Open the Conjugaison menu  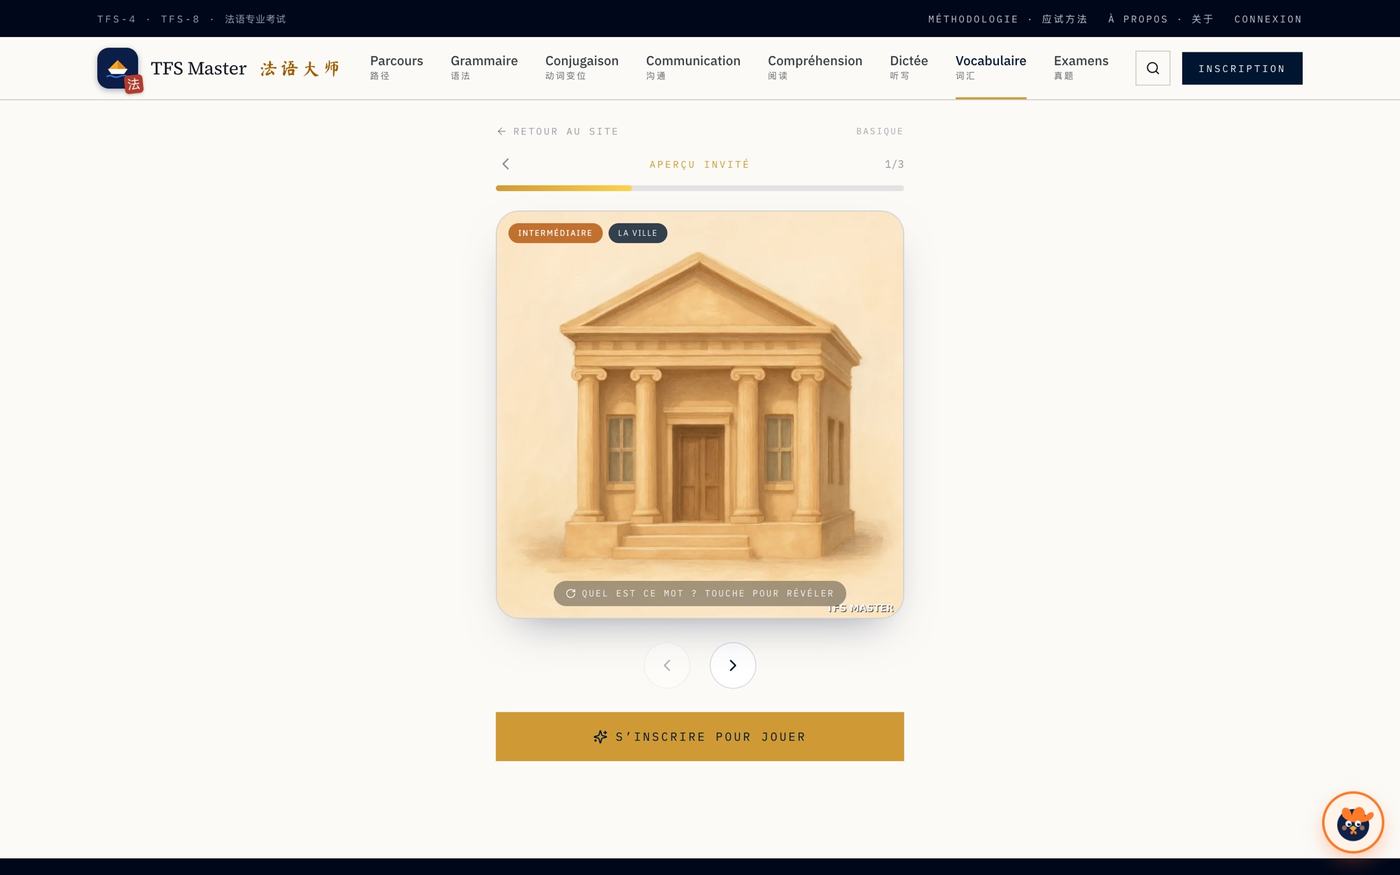pyautogui.click(x=582, y=67)
